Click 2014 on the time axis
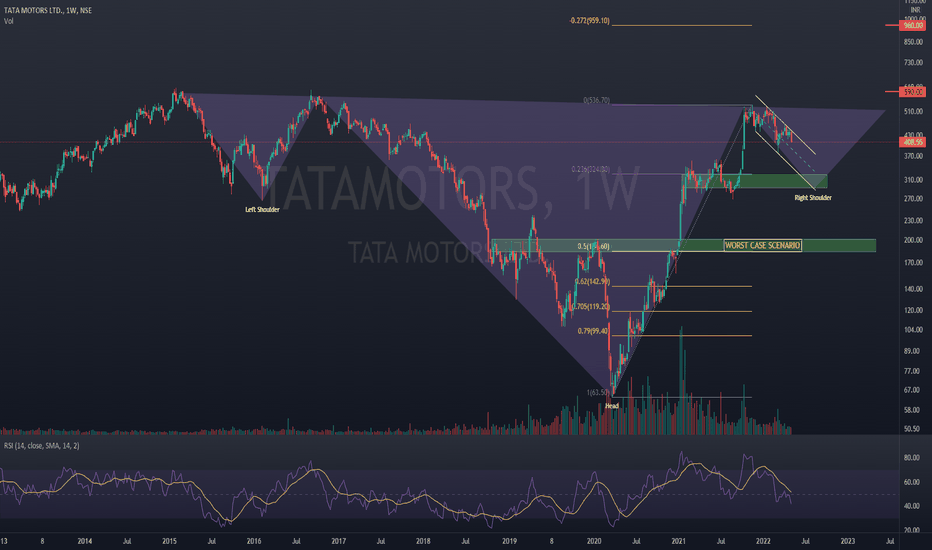Viewport: 932px width, 550px height. pos(84,541)
